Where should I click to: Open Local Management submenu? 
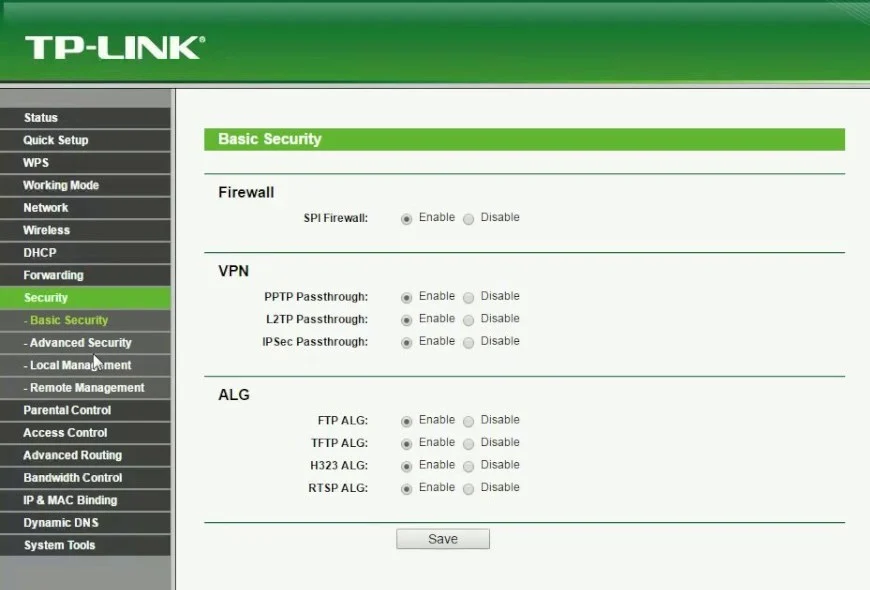(85, 365)
